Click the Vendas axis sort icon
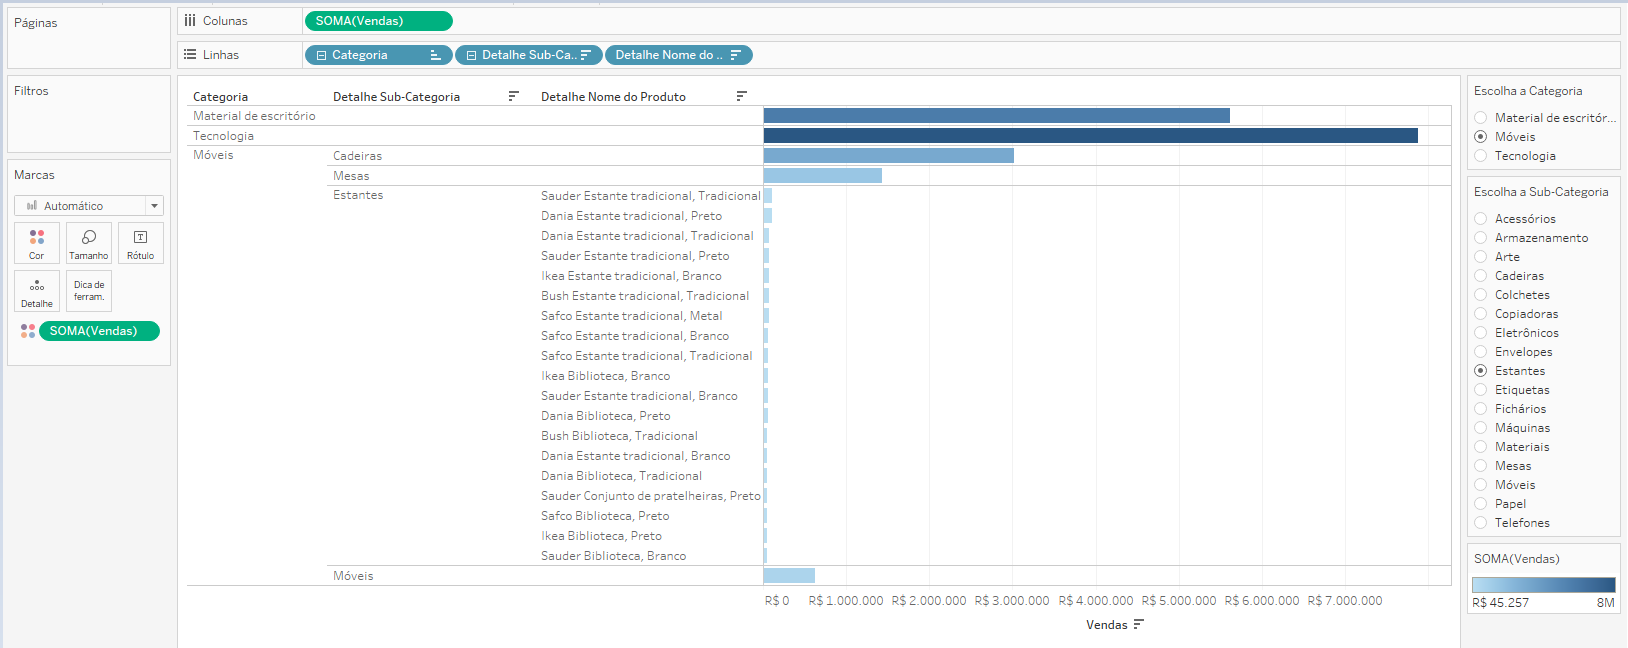Viewport: 1628px width, 648px height. pyautogui.click(x=1138, y=624)
